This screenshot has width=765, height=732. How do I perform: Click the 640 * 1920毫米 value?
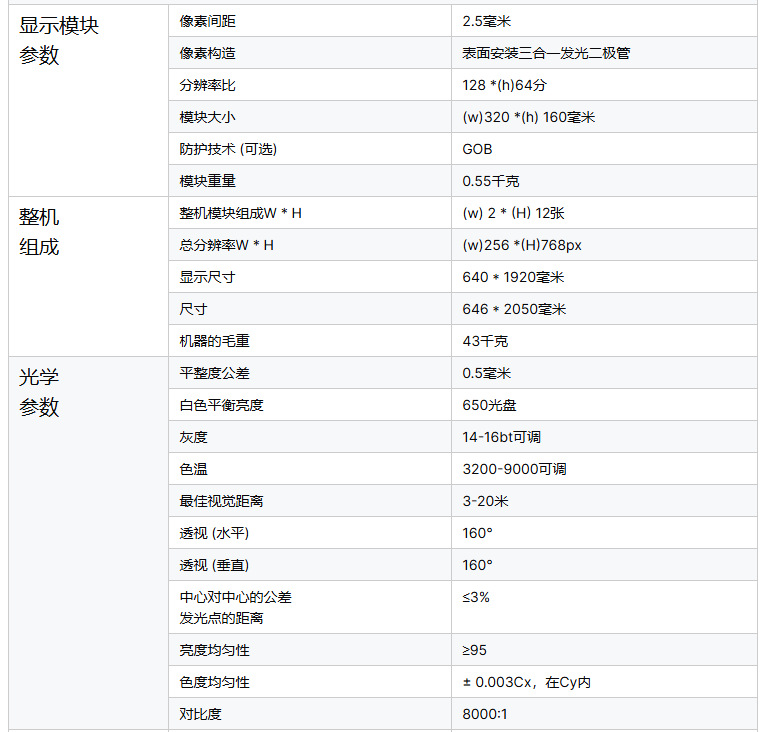(513, 277)
